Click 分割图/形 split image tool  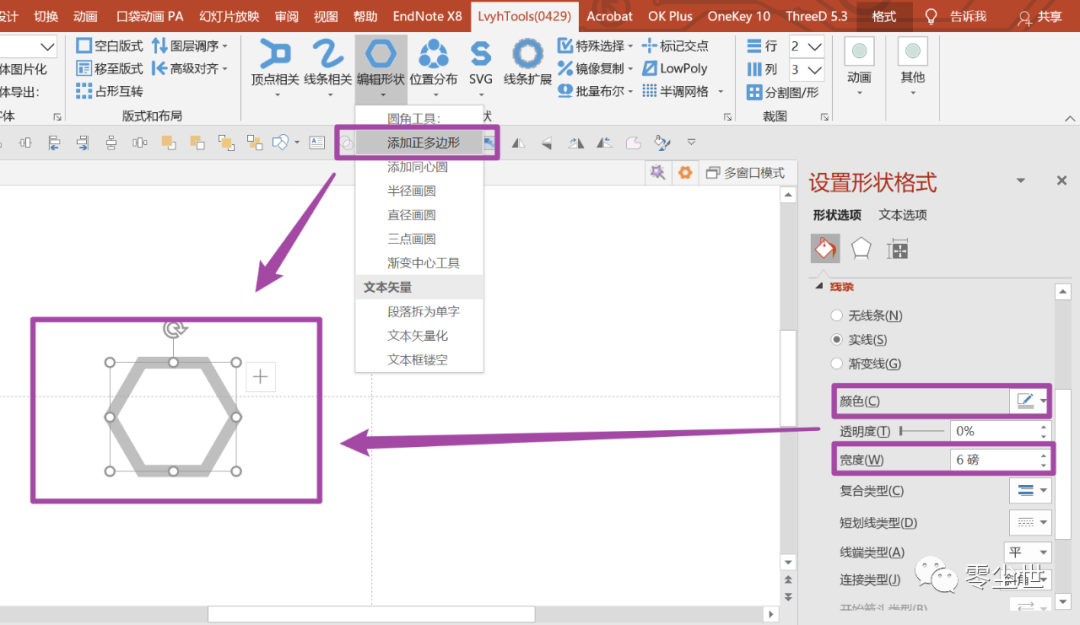click(x=783, y=92)
